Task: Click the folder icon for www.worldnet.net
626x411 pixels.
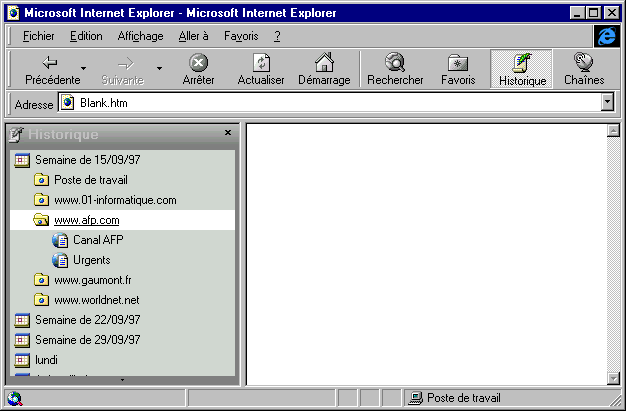Action: pyautogui.click(x=41, y=300)
